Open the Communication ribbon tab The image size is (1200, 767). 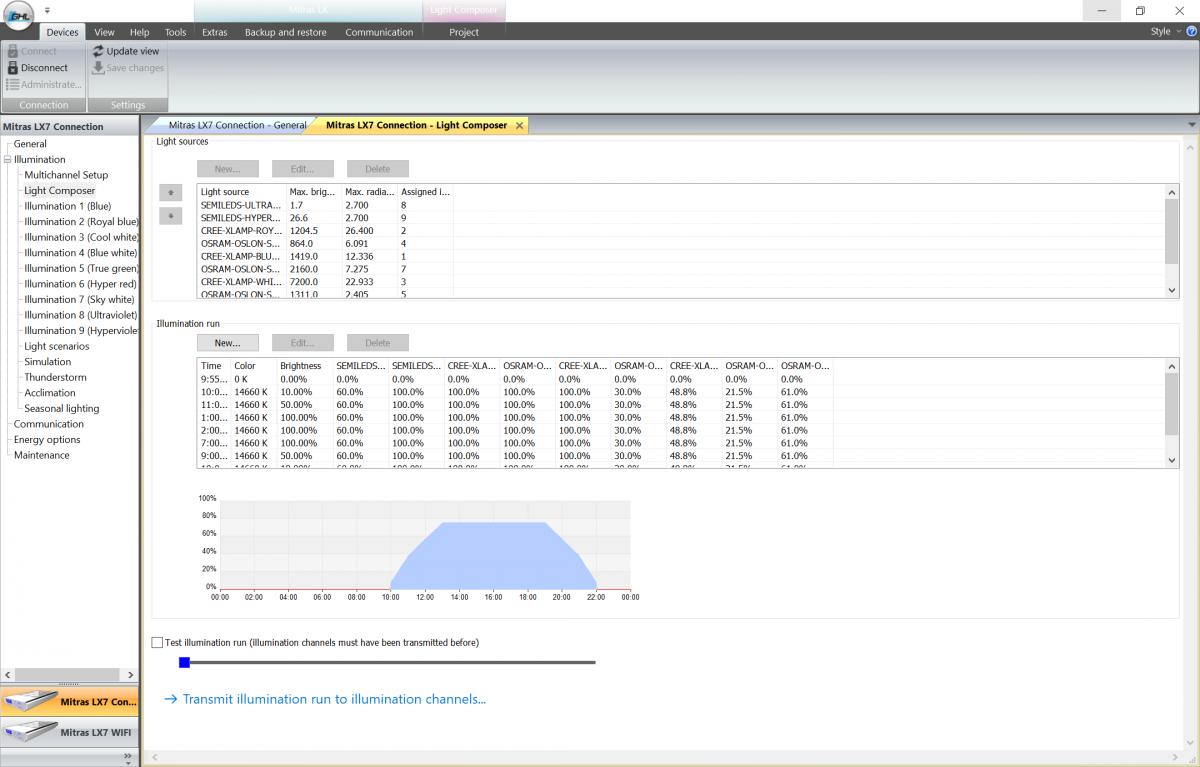pos(379,32)
